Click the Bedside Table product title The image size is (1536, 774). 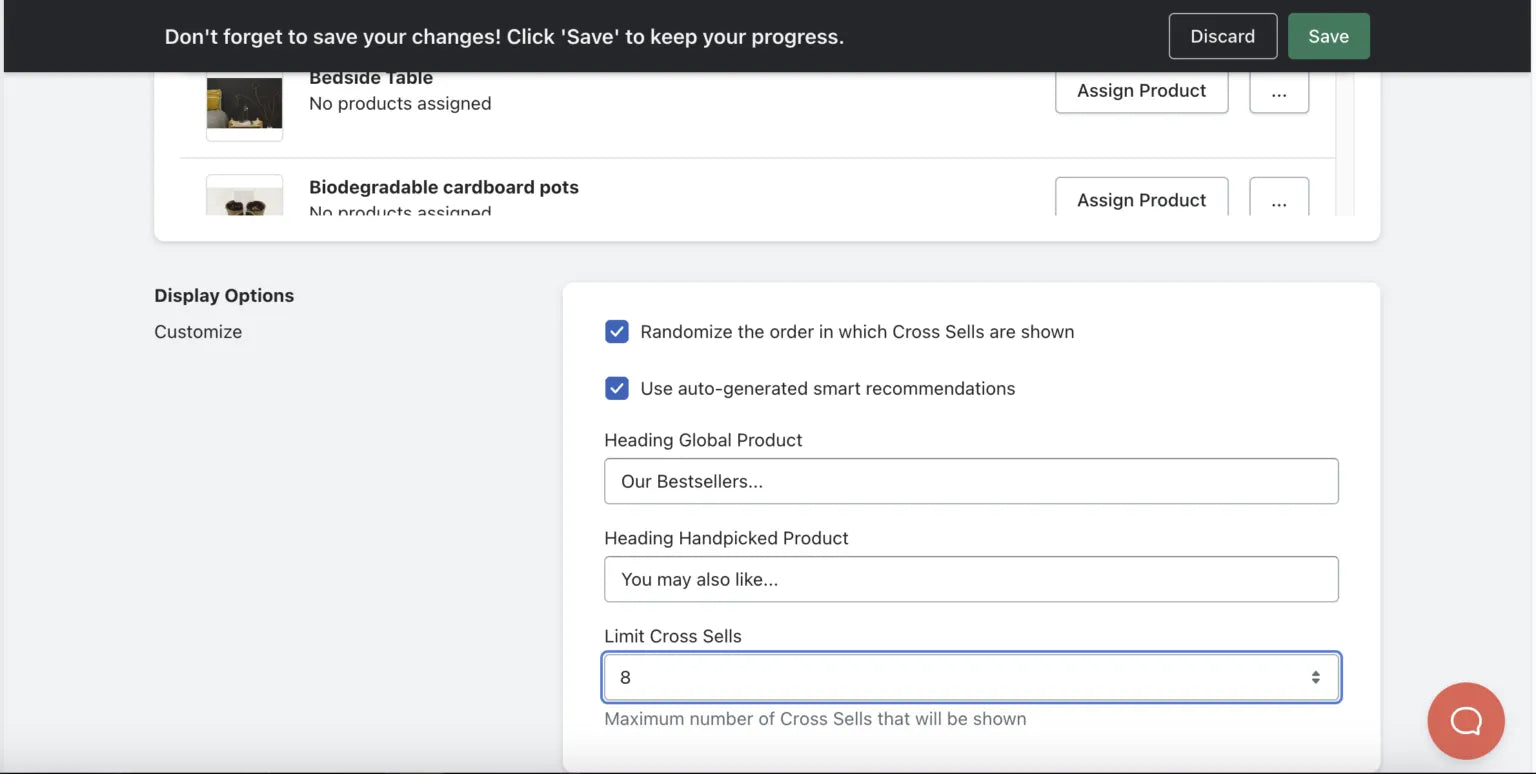(x=371, y=79)
